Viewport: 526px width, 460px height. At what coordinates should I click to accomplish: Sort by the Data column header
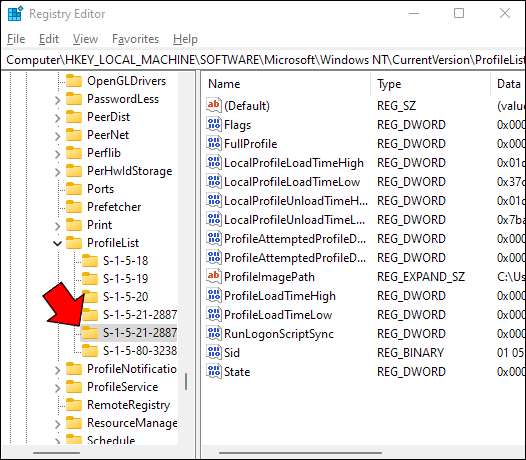pyautogui.click(x=508, y=84)
